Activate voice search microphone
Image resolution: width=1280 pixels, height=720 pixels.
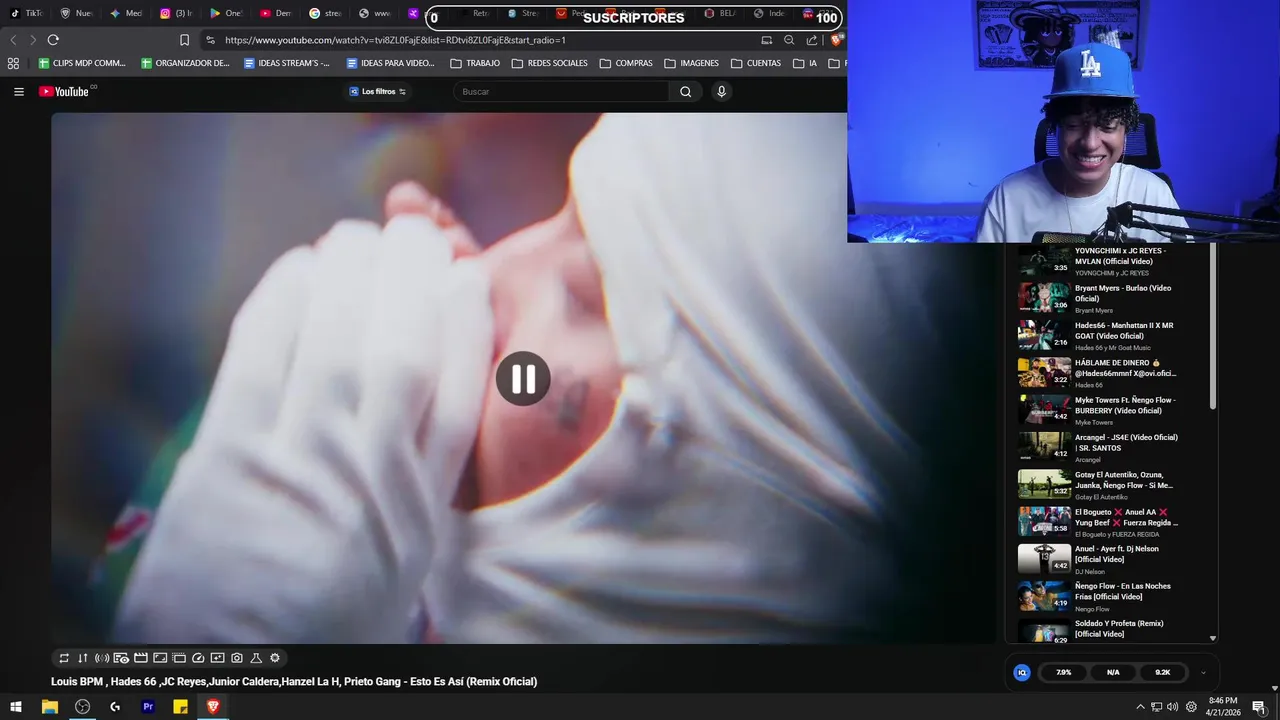pyautogui.click(x=721, y=92)
